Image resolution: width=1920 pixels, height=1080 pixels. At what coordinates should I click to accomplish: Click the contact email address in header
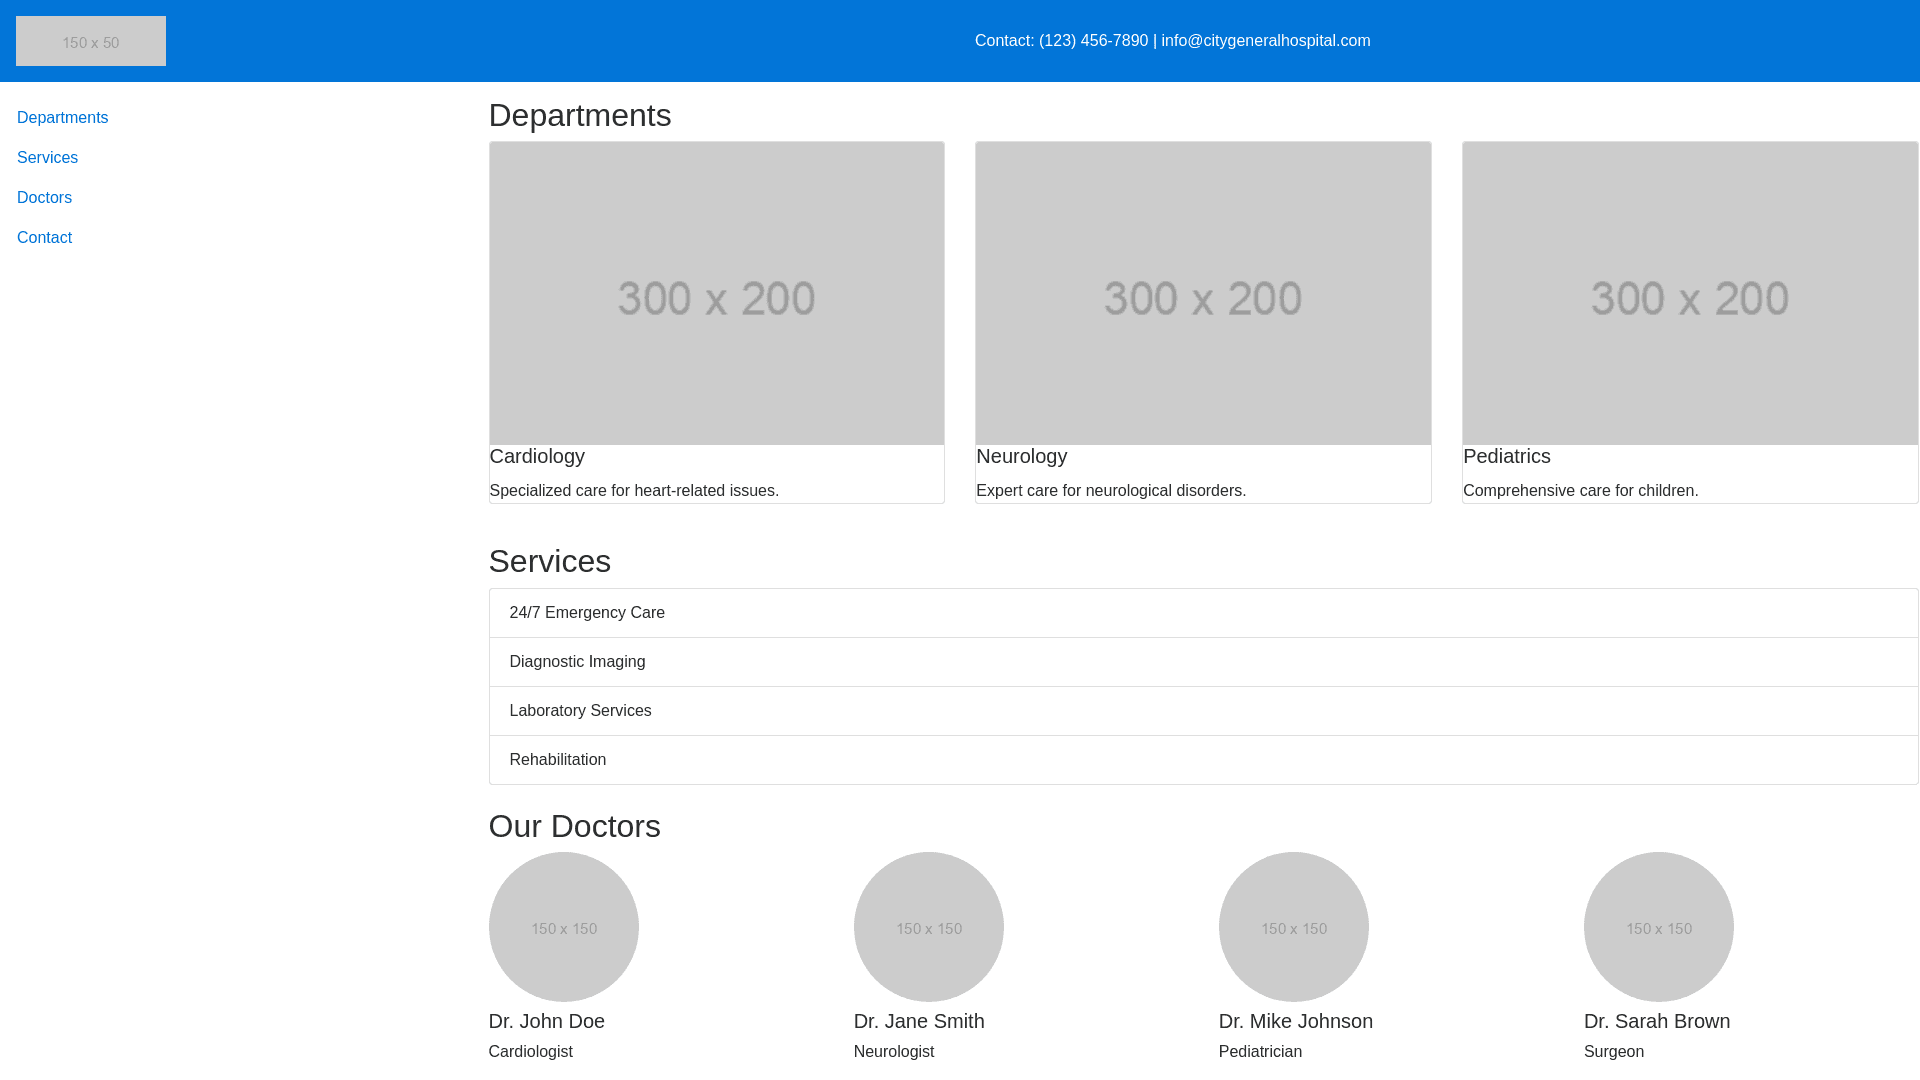point(1265,41)
